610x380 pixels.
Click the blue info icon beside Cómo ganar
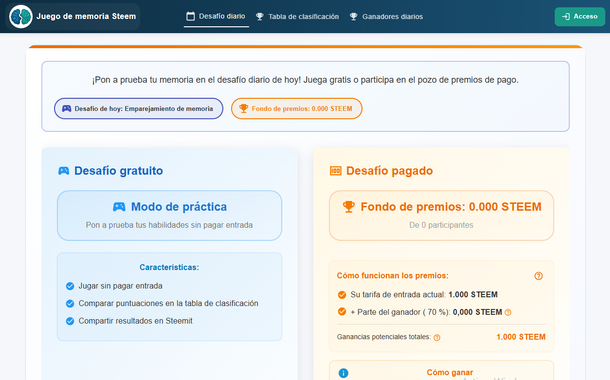(x=343, y=373)
